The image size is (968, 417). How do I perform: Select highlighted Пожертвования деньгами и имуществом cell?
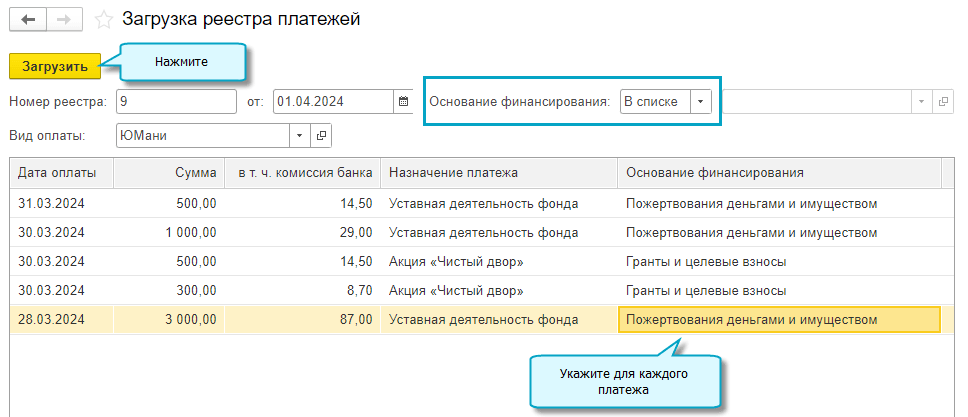[779, 320]
